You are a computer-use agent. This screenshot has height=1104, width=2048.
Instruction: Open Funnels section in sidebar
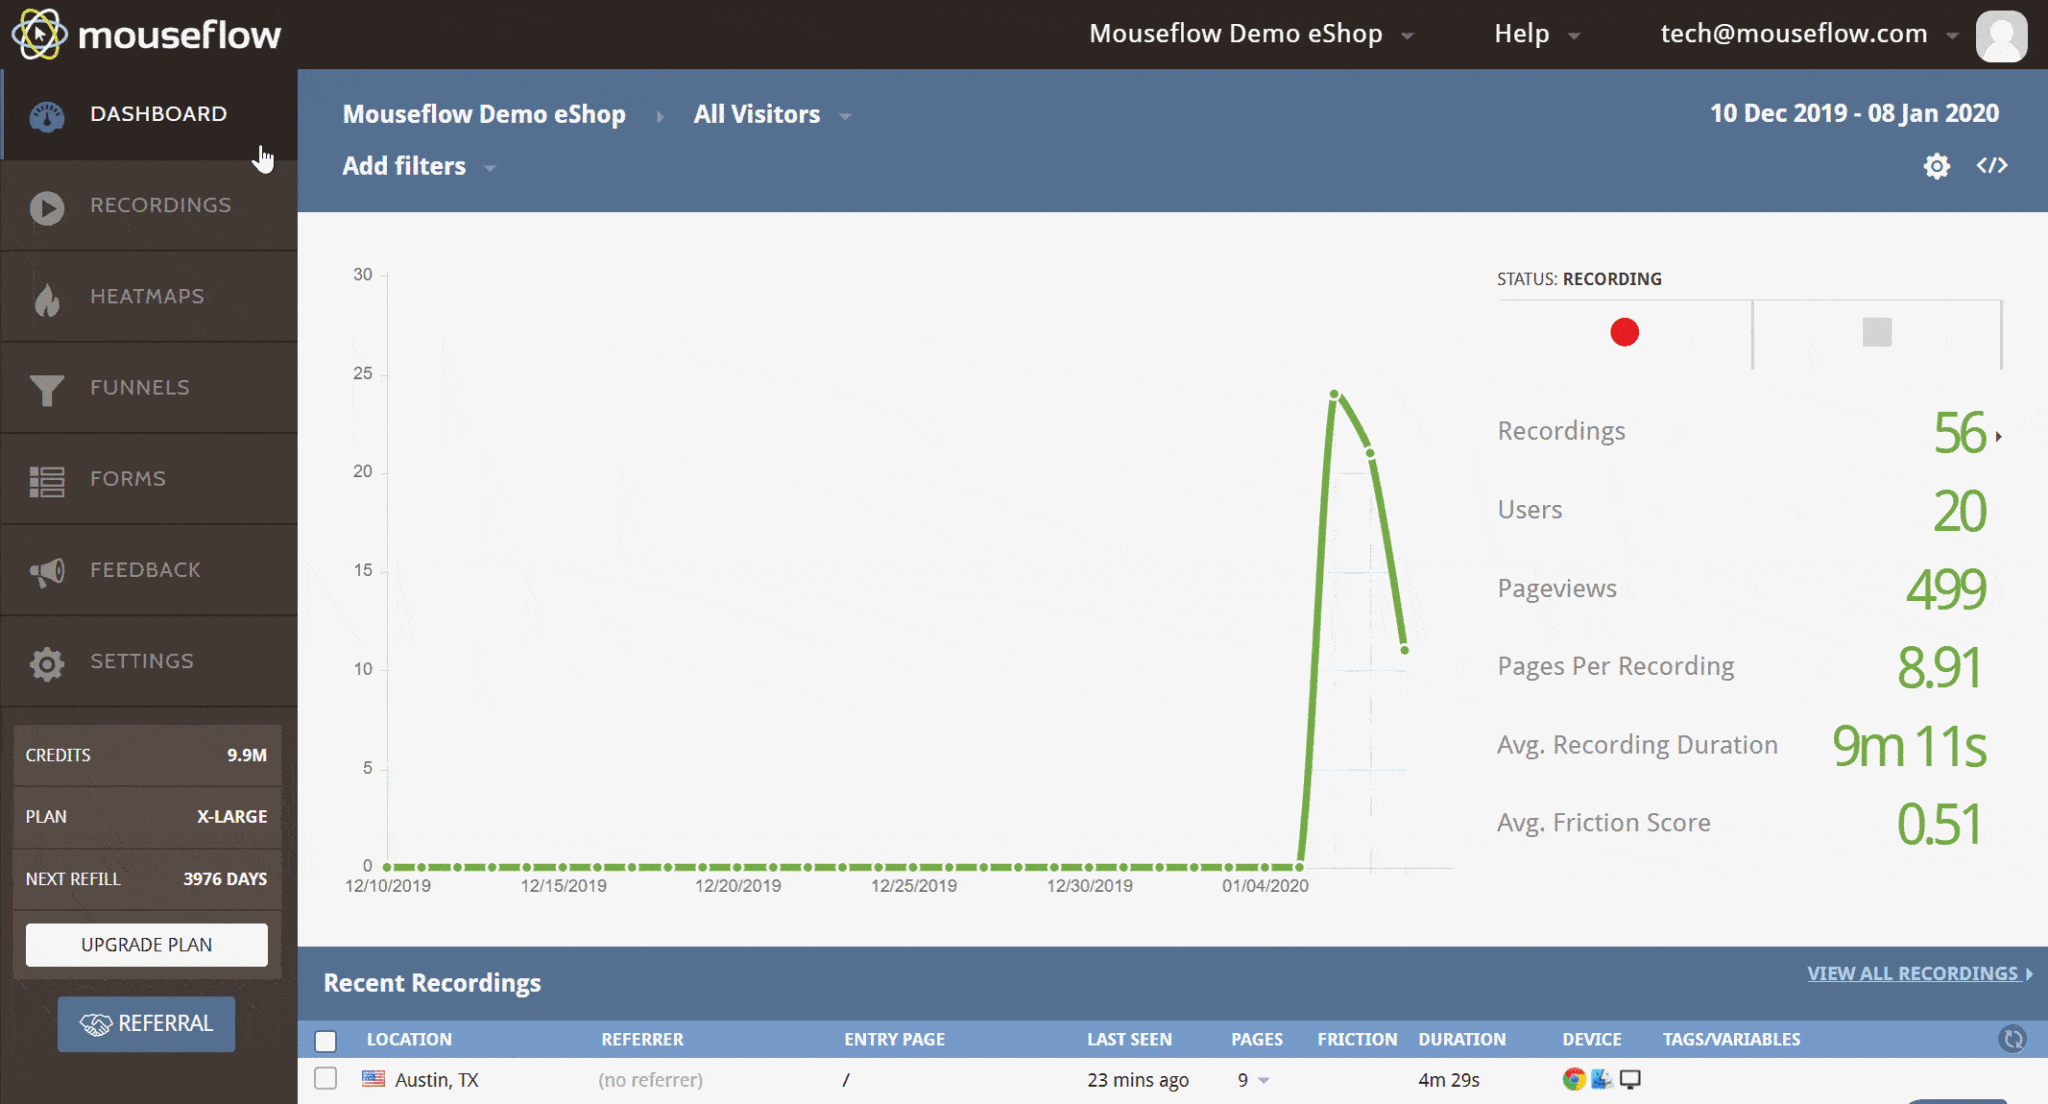click(x=139, y=388)
